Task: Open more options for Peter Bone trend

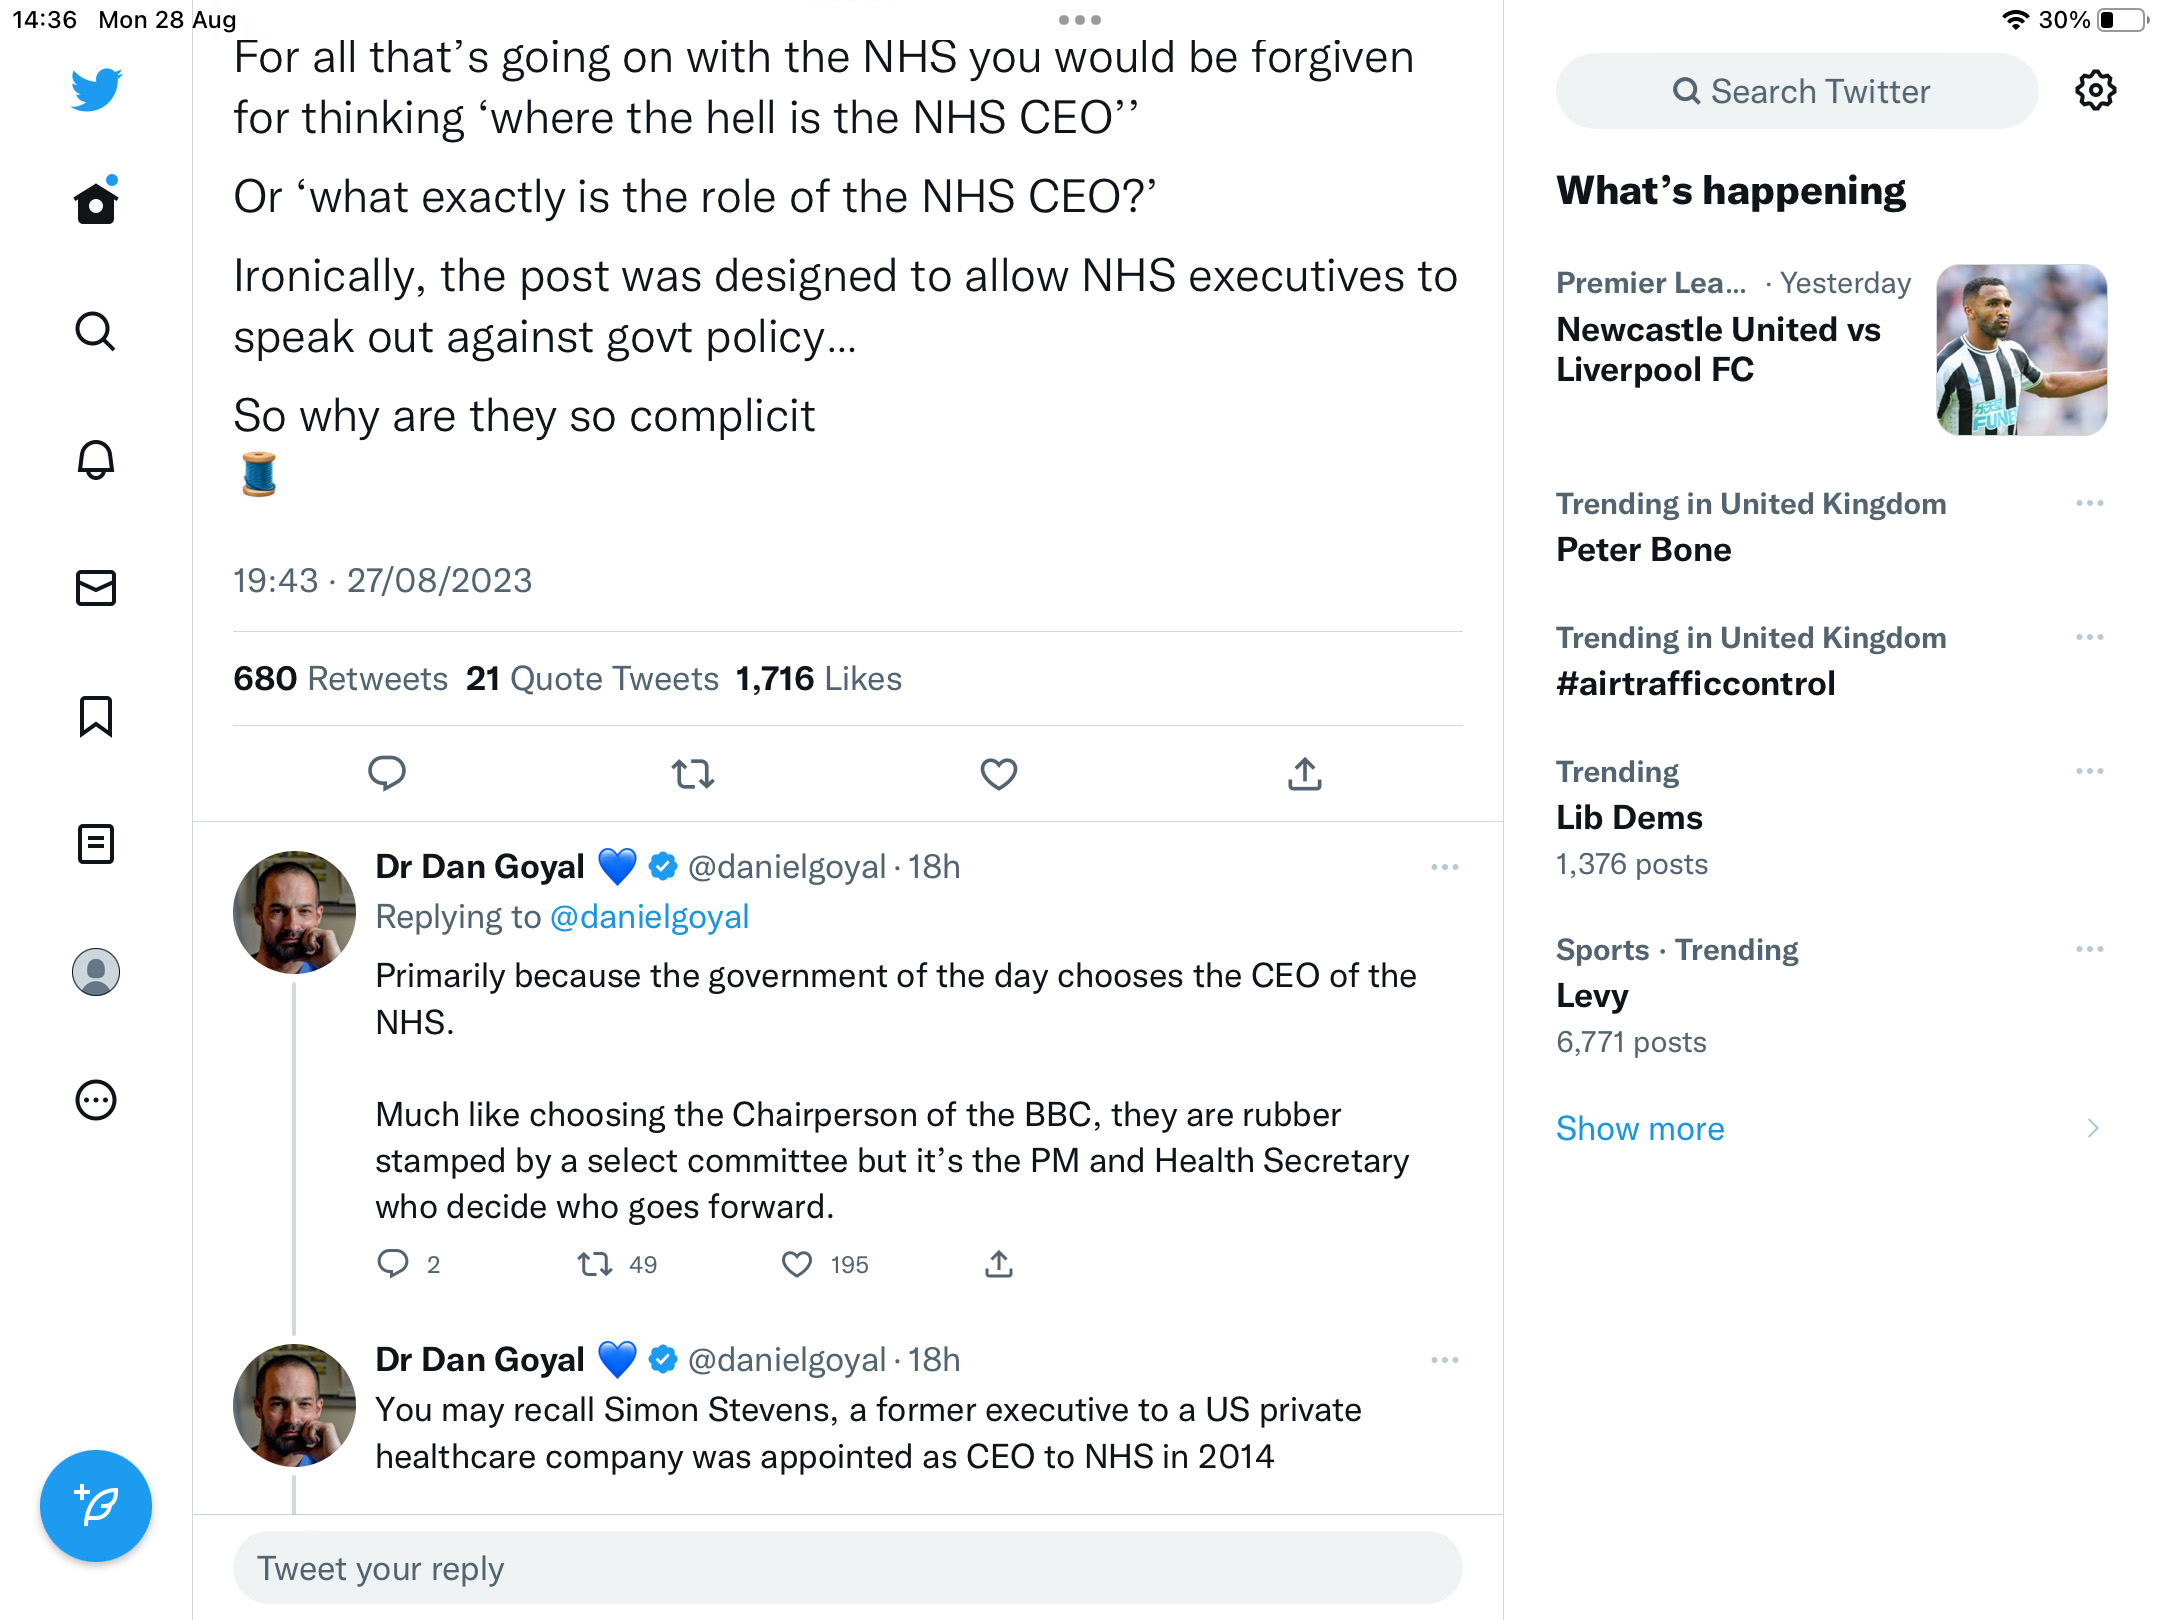Action: (2090, 503)
